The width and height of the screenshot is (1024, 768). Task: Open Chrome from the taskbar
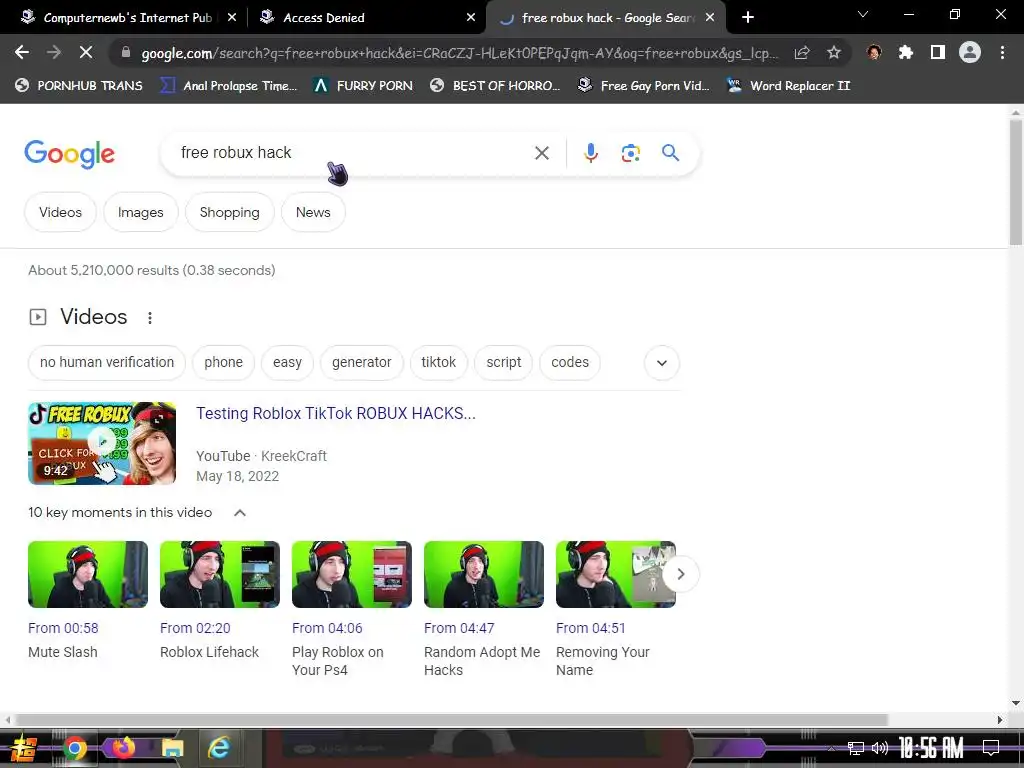[x=74, y=748]
